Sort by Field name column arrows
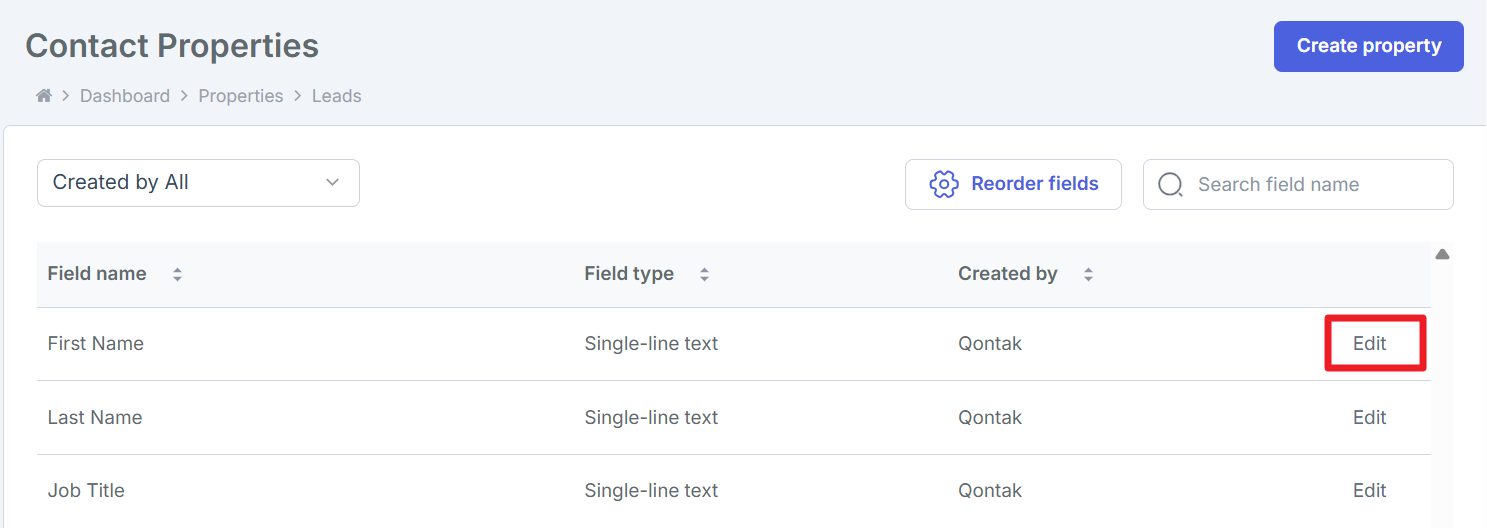 pyautogui.click(x=177, y=274)
